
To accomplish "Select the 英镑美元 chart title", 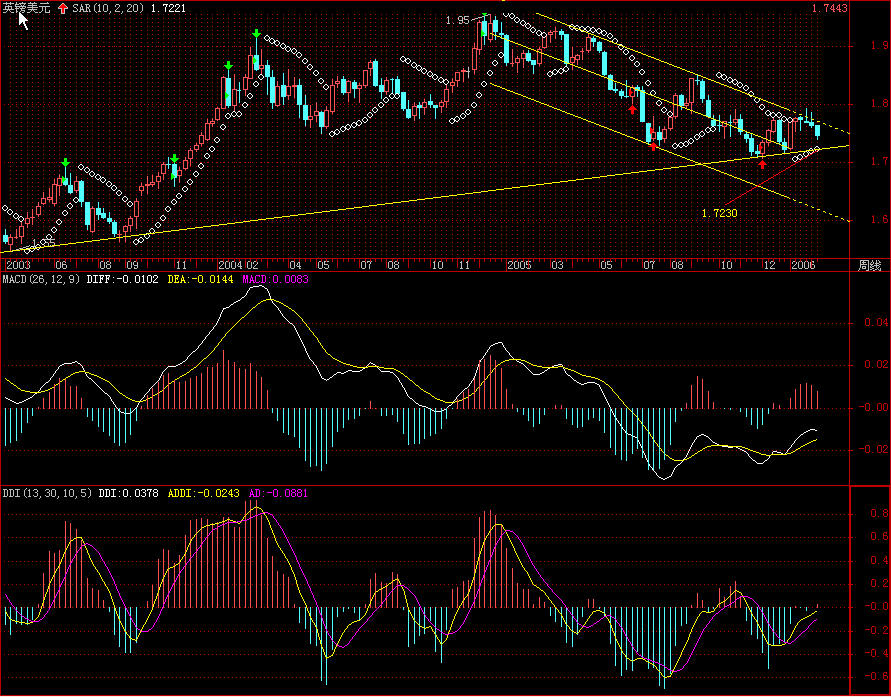I will (x=27, y=9).
